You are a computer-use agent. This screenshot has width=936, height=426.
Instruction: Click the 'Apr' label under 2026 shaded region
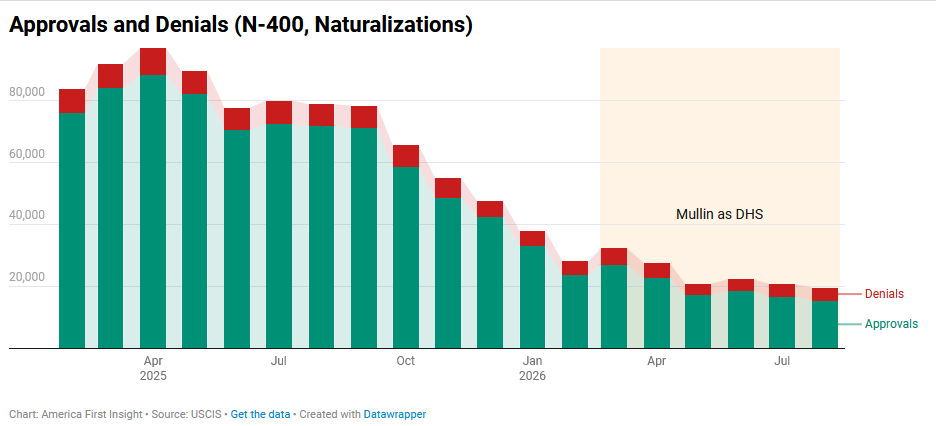657,361
